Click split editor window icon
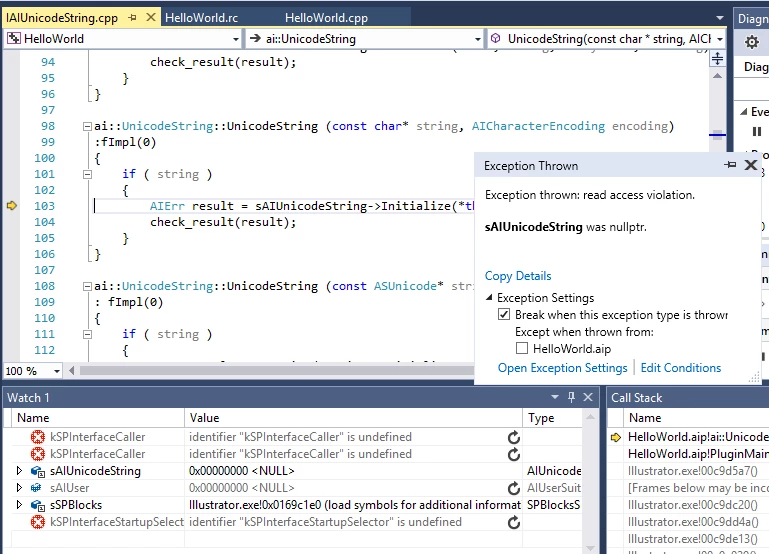Image resolution: width=769 pixels, height=554 pixels. click(x=717, y=59)
